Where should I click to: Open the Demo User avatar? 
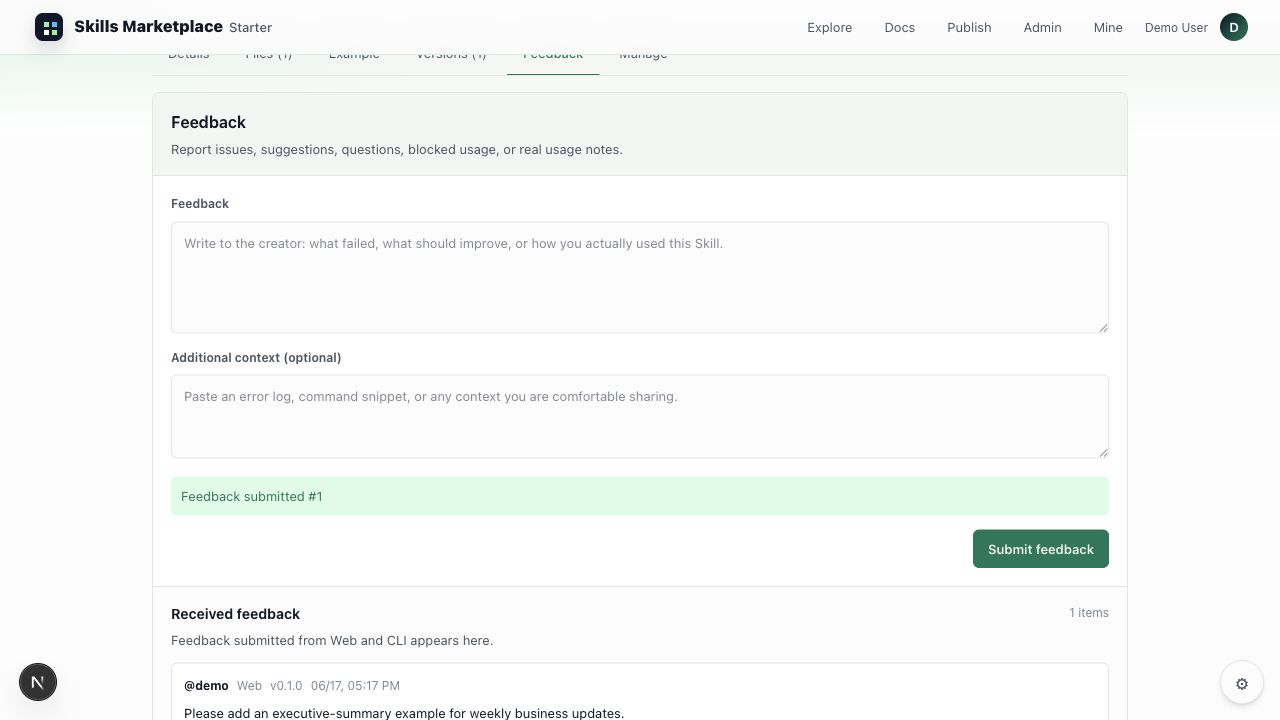1234,27
